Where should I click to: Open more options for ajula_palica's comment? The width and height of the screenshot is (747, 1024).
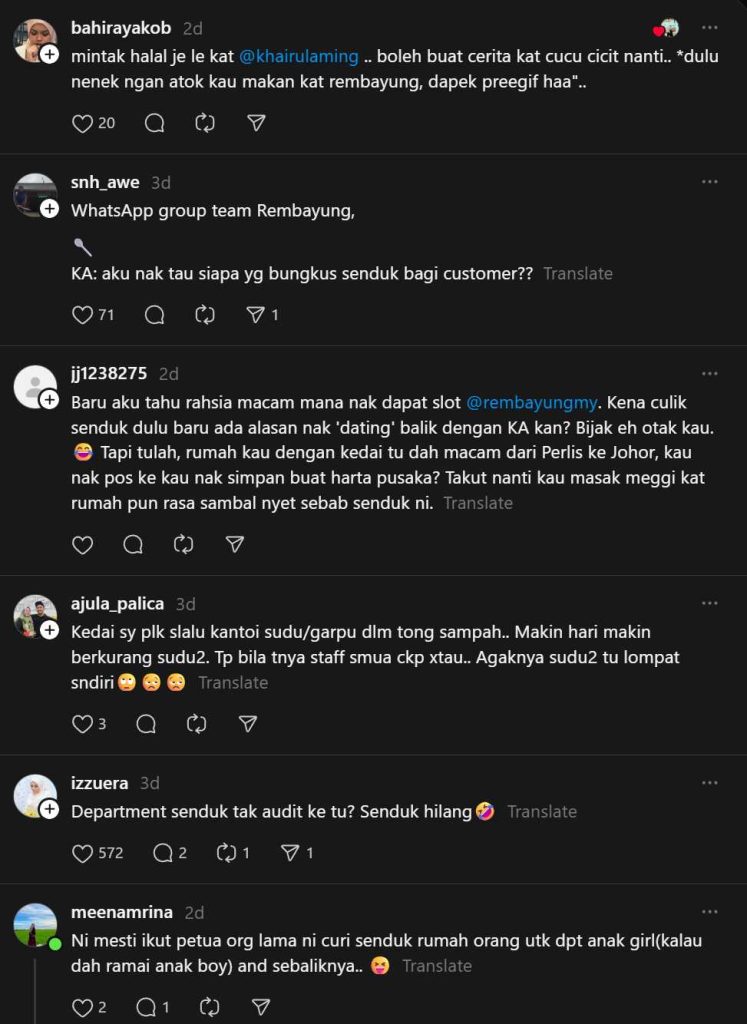(709, 604)
